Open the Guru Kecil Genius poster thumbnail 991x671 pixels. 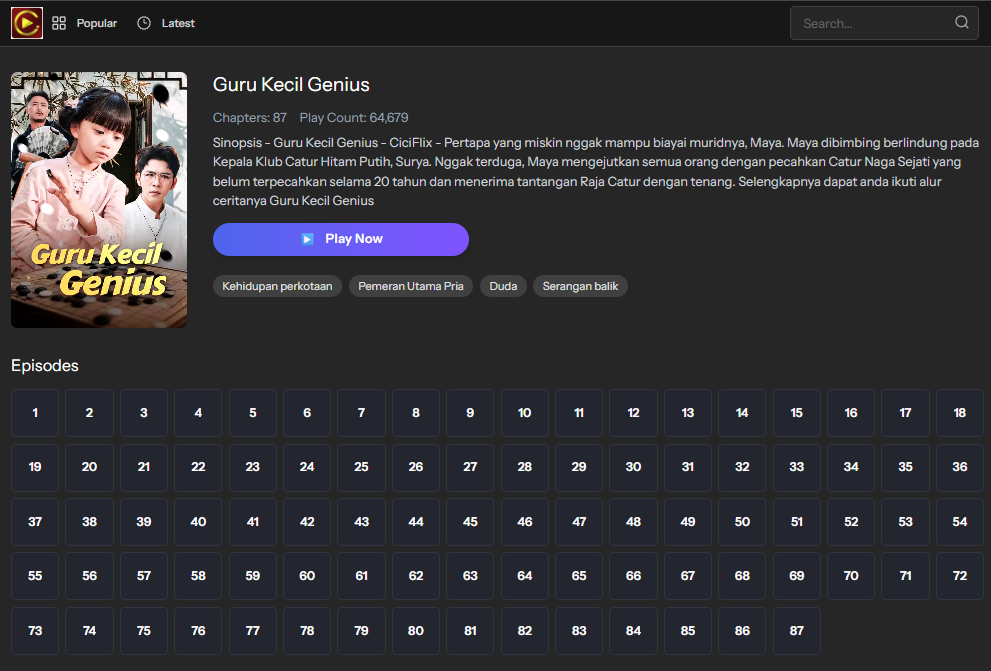pyautogui.click(x=99, y=200)
